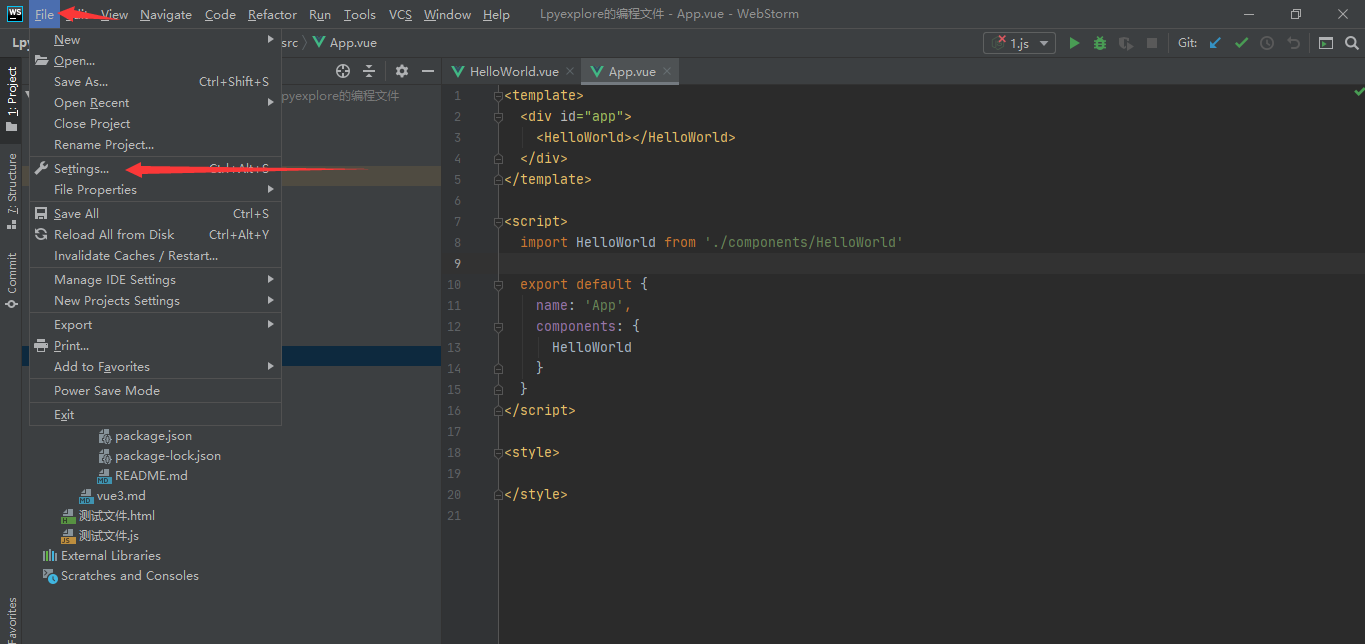
Task: Click the WebStorm logo icon
Action: coord(15,14)
